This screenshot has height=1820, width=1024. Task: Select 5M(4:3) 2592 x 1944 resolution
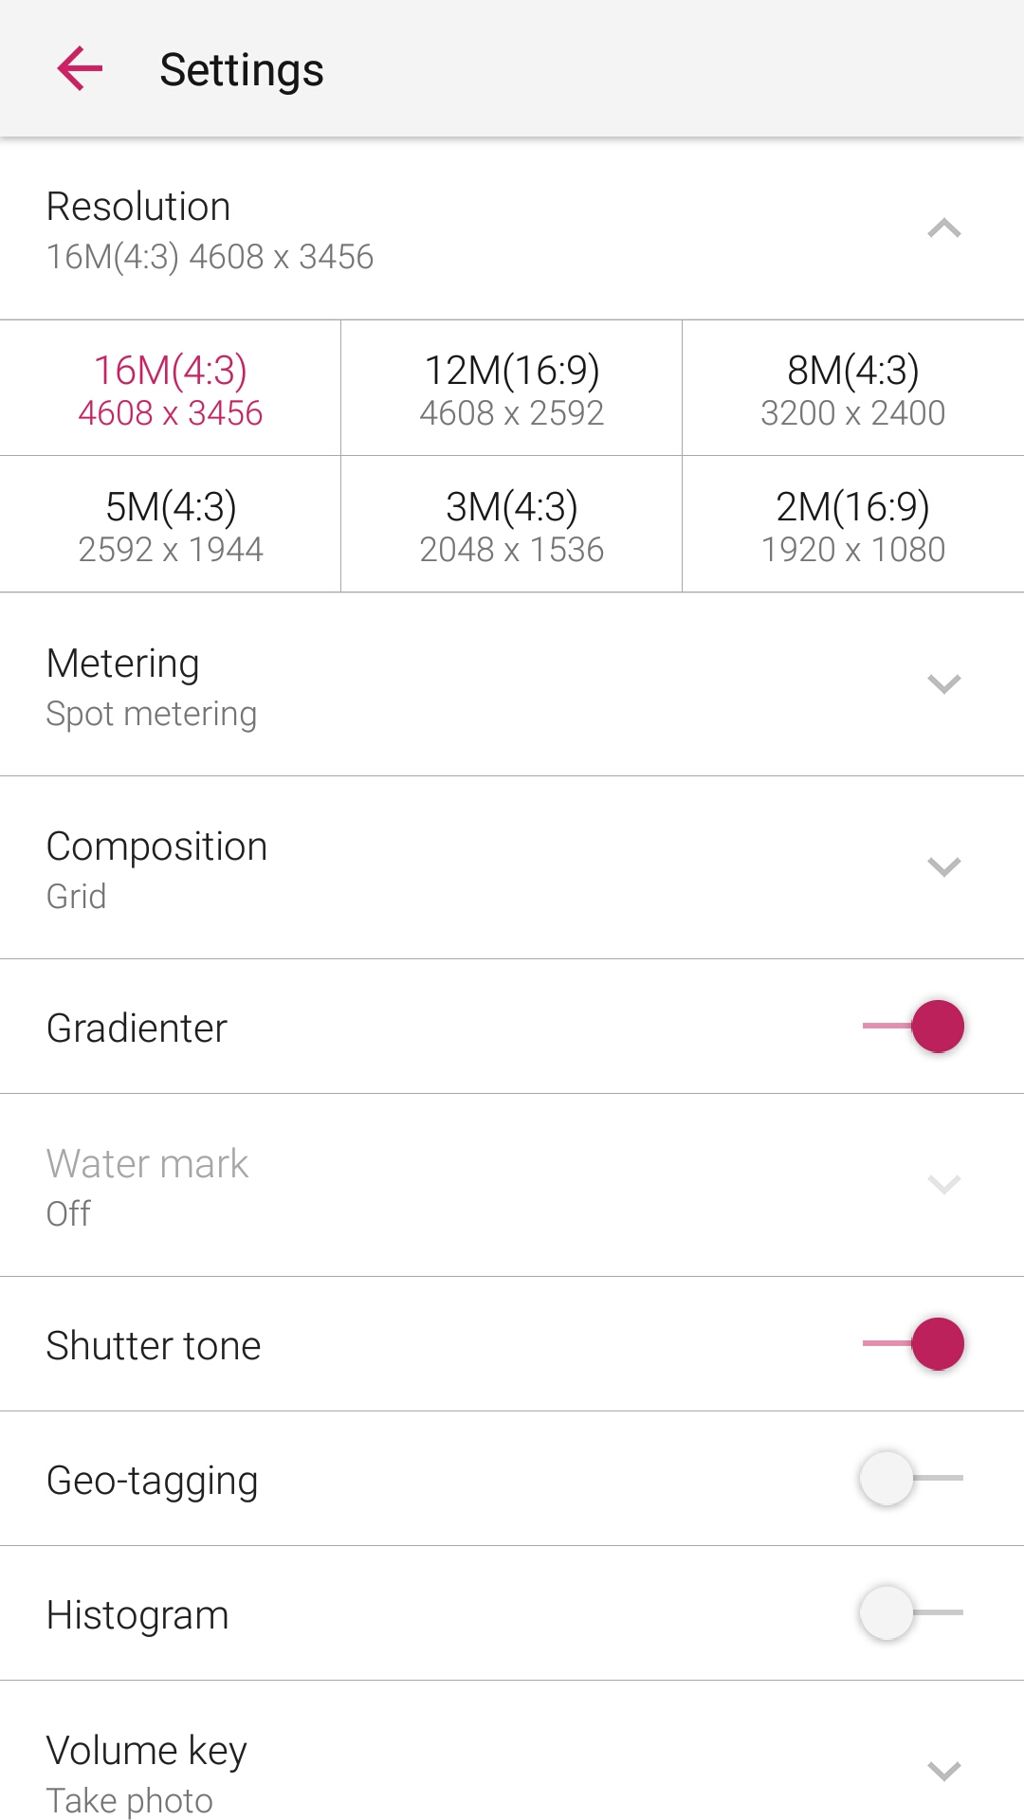[x=170, y=526]
